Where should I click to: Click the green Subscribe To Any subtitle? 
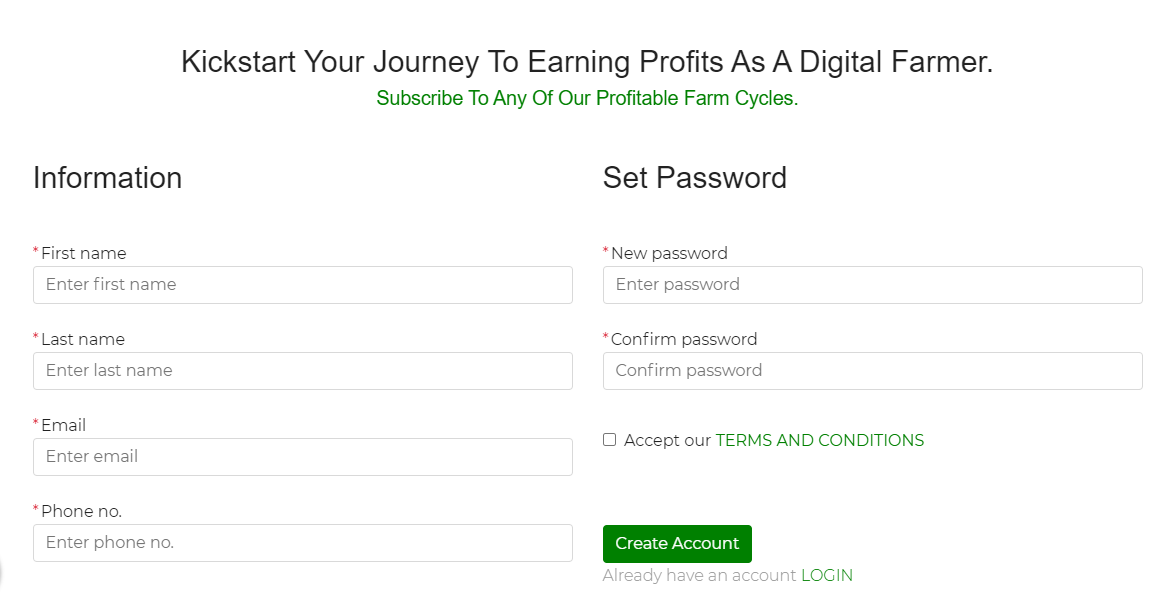tap(587, 98)
